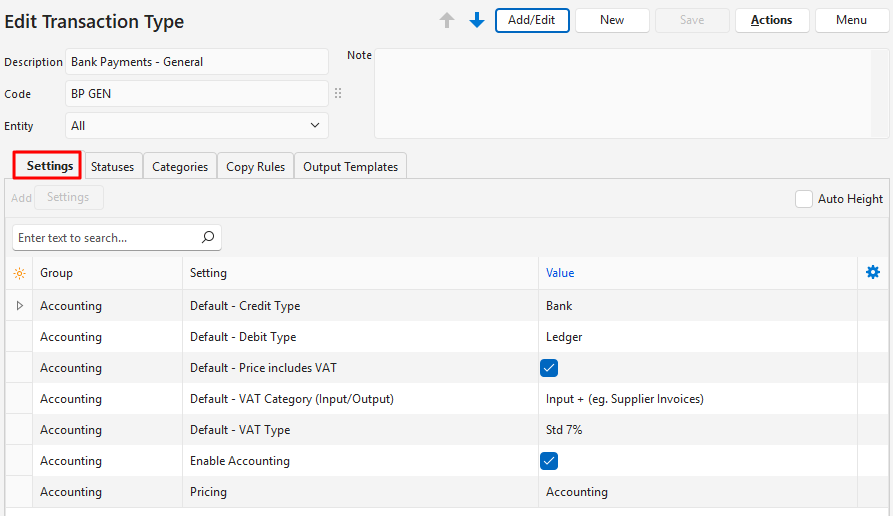893x516 pixels.
Task: Open the Menu button
Action: coord(851,20)
